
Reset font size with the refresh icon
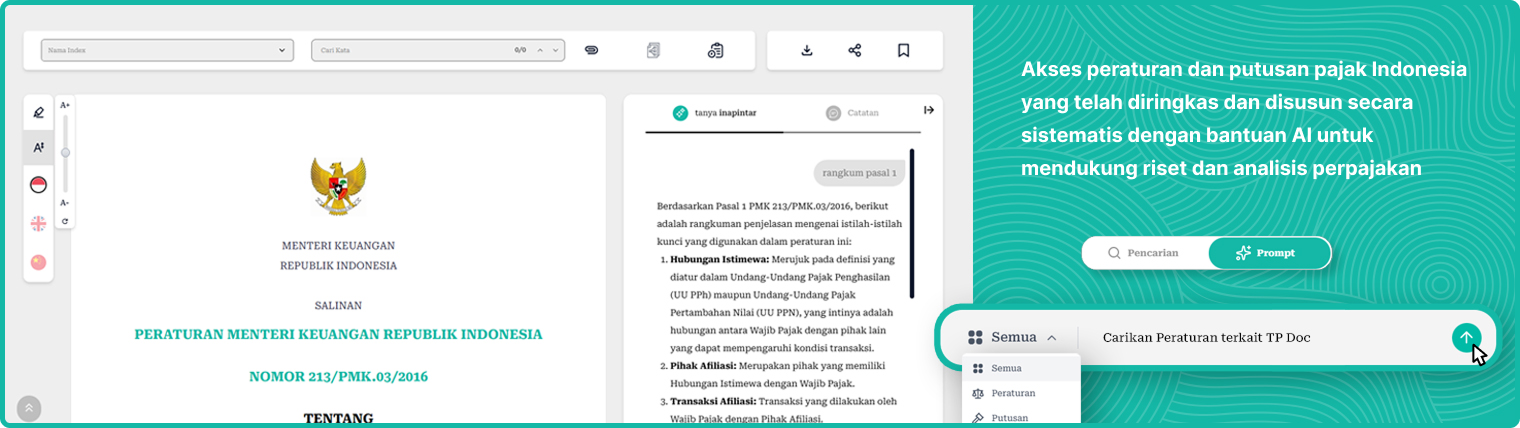65,221
